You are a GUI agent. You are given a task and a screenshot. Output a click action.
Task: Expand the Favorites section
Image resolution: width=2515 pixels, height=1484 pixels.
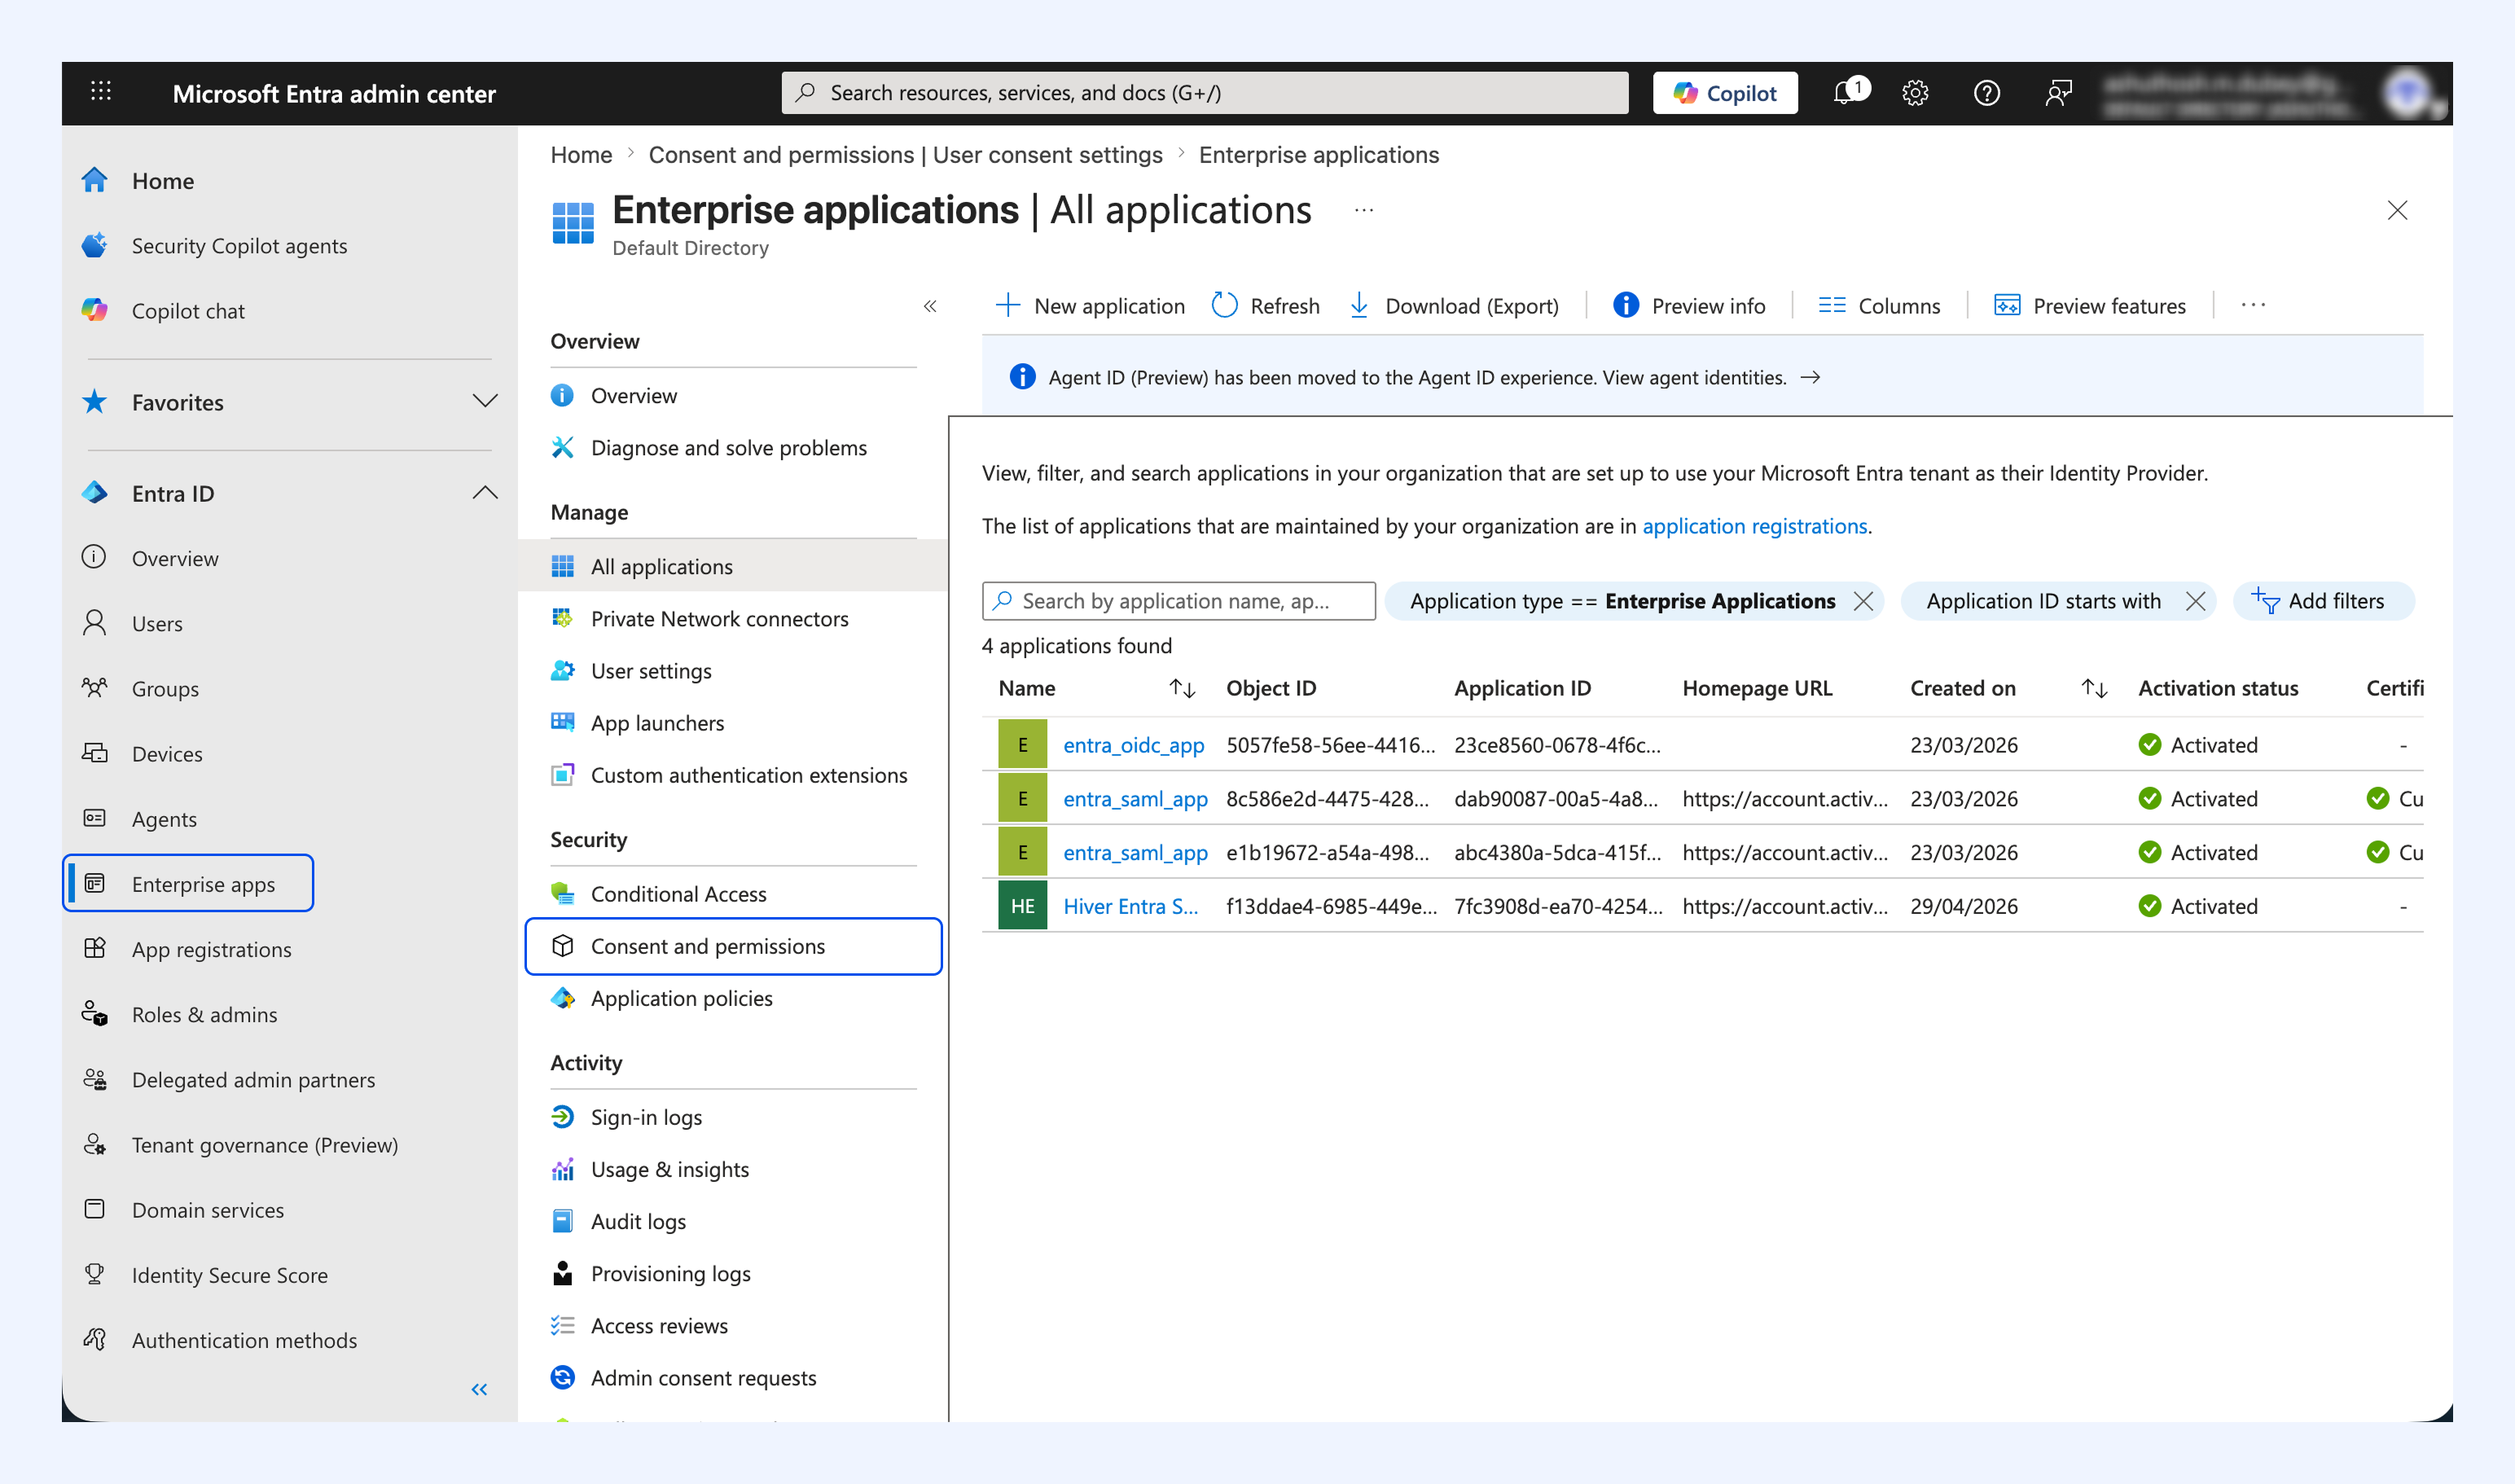point(485,401)
